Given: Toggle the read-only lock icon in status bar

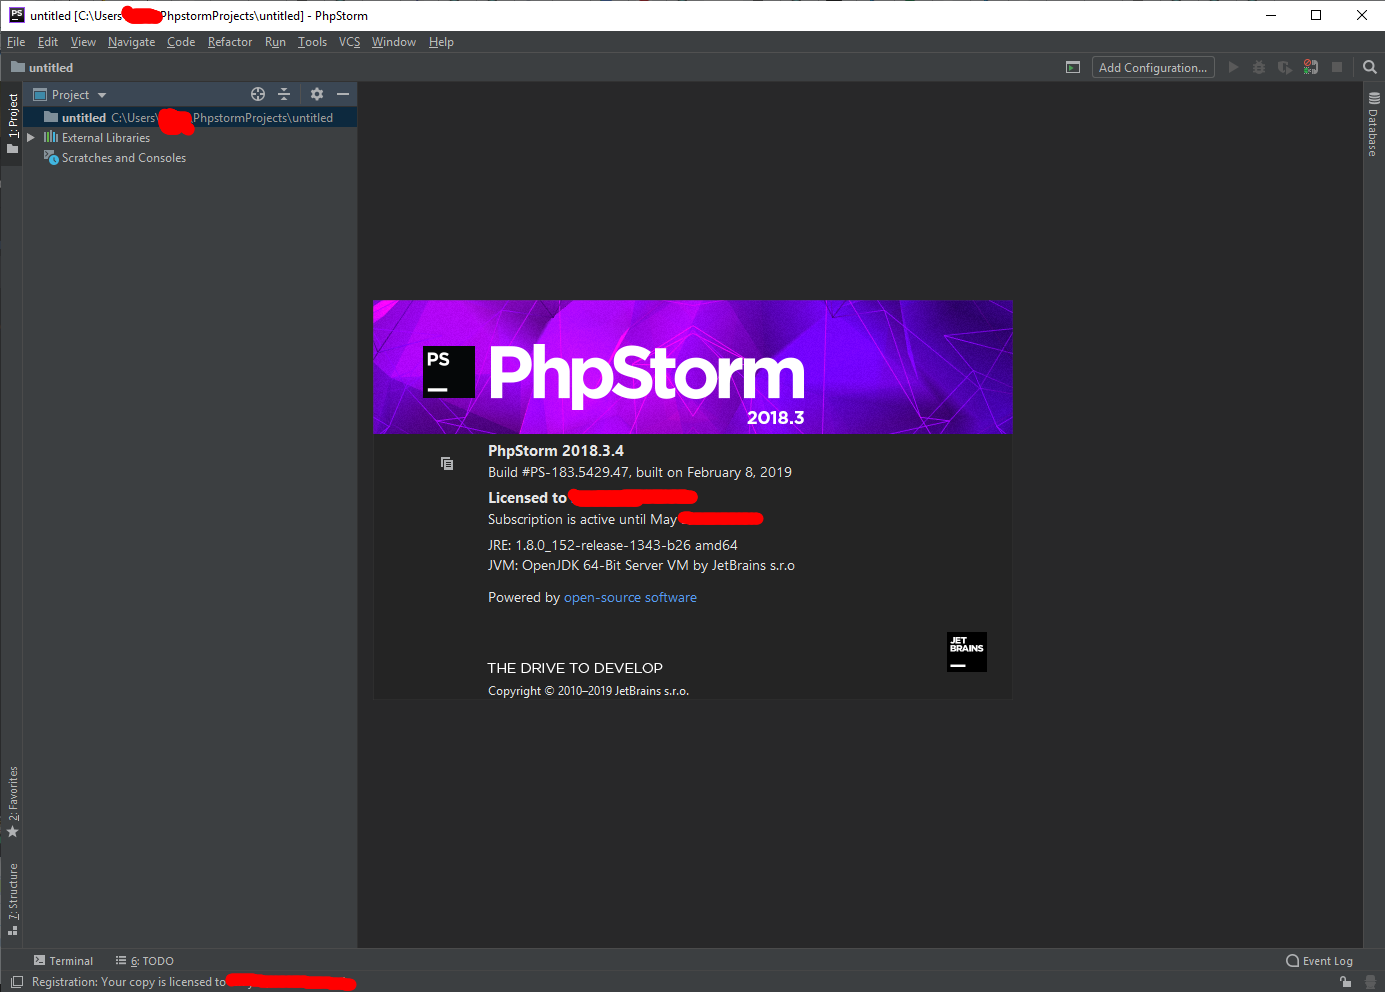Looking at the screenshot, I should [1346, 982].
